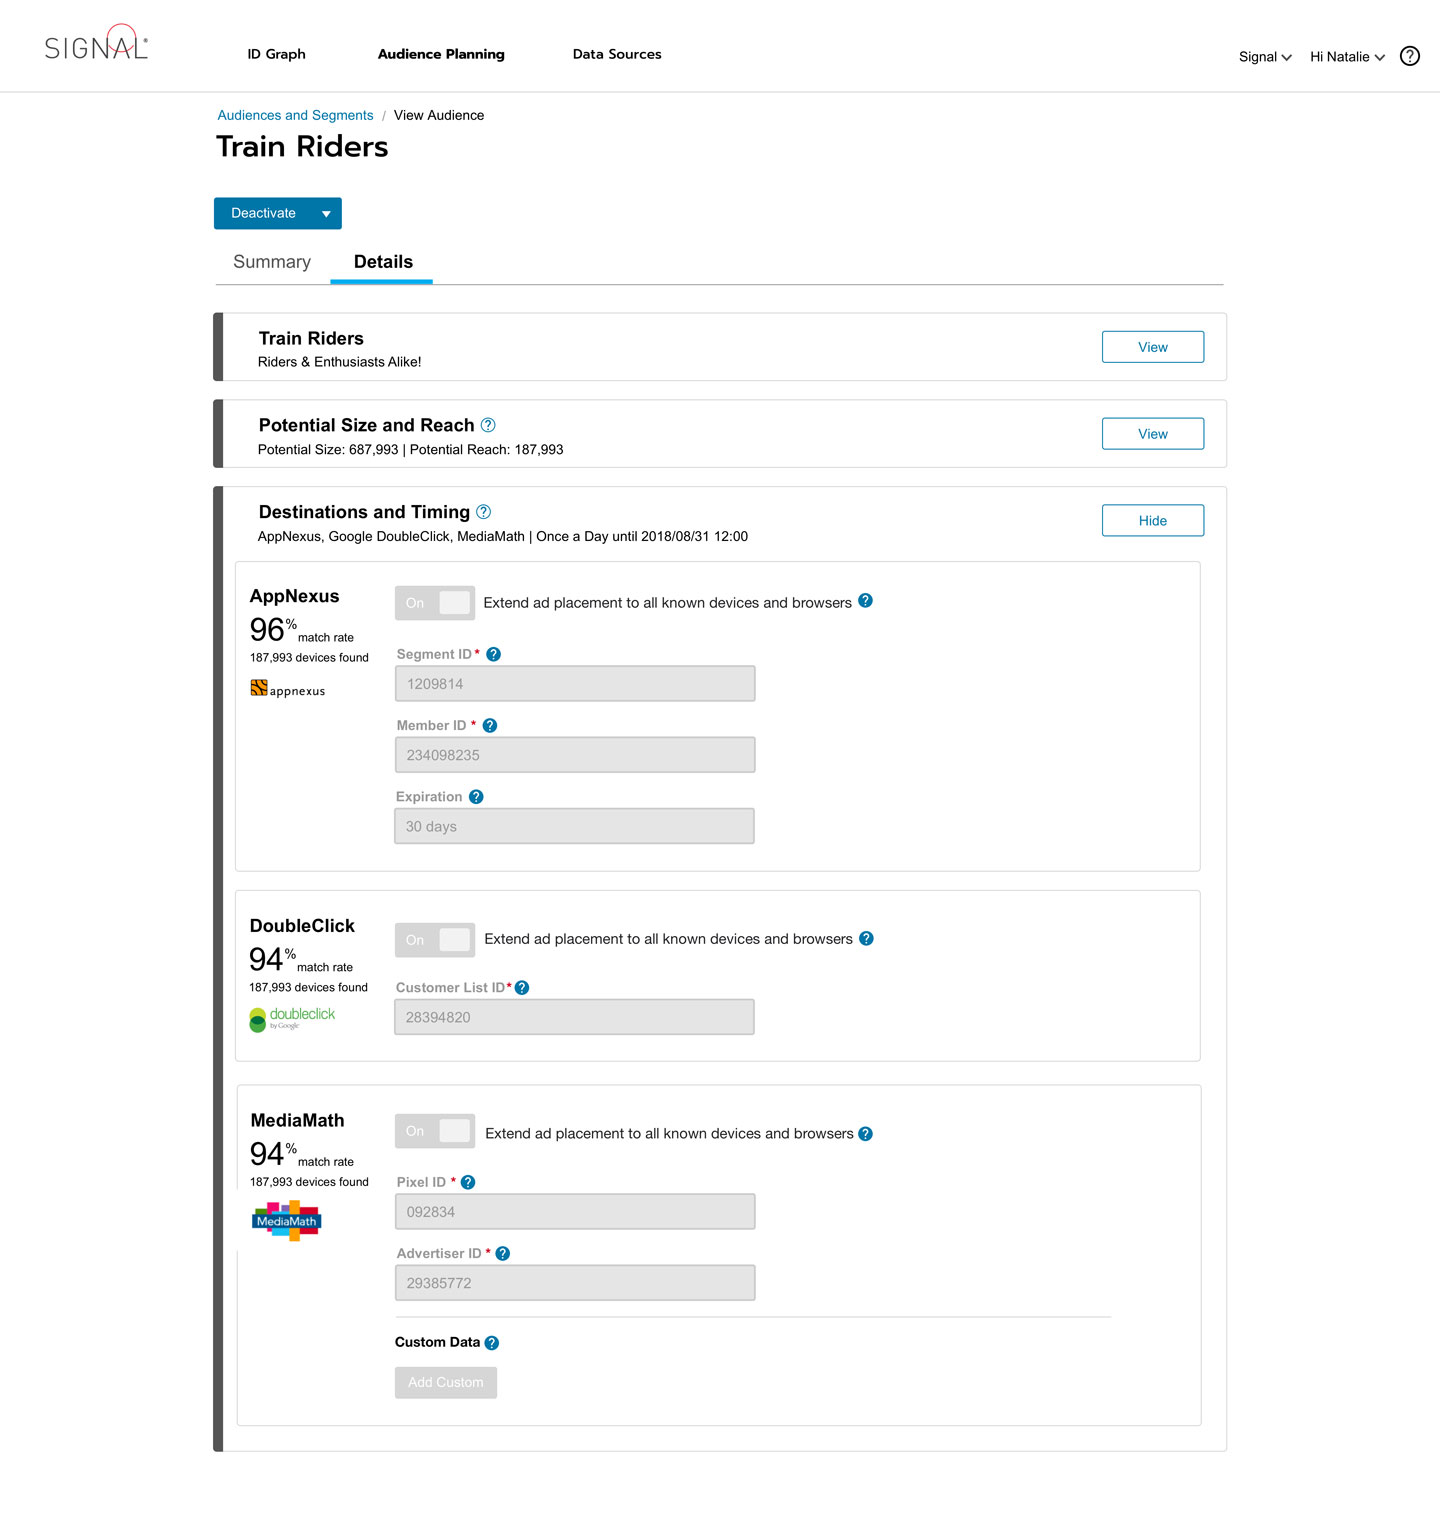Open the help circle icon in the header
1440x1521 pixels.
point(1410,56)
